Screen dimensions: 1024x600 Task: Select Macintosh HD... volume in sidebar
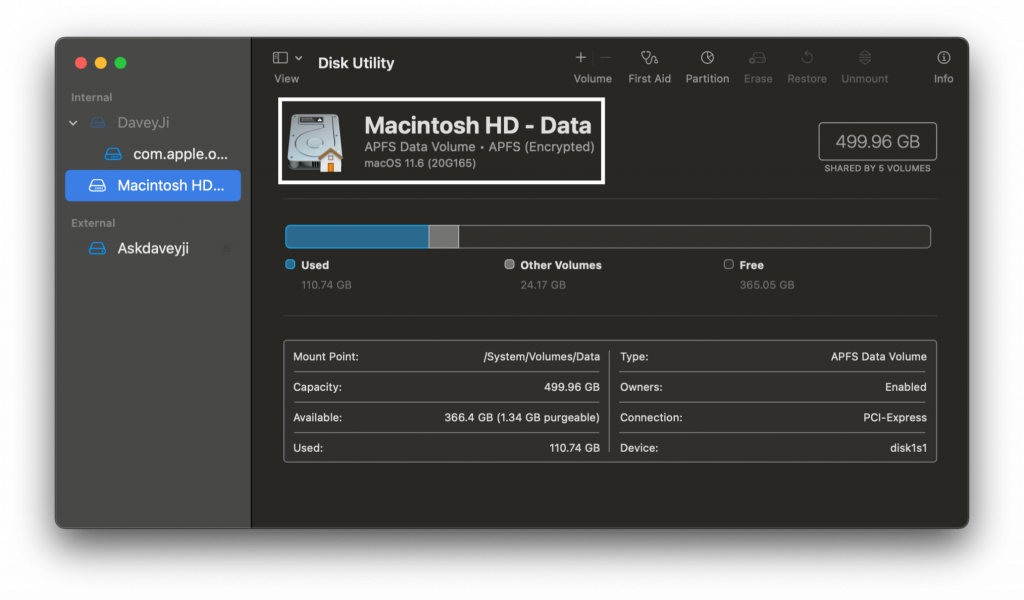click(153, 185)
